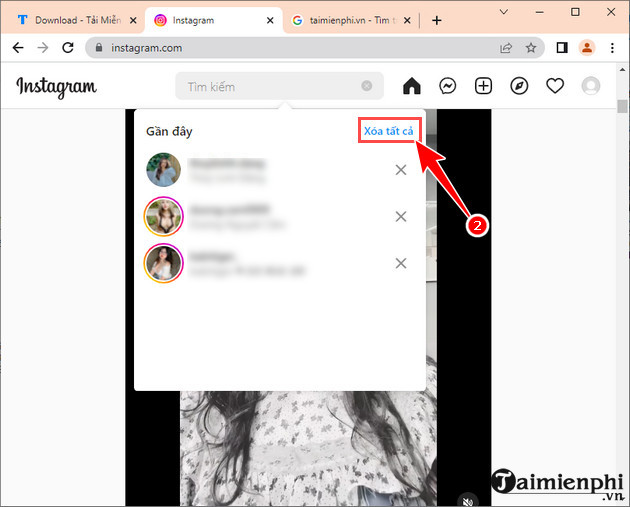
Task: Close the Download - Tải Miễn tab
Action: click(133, 20)
